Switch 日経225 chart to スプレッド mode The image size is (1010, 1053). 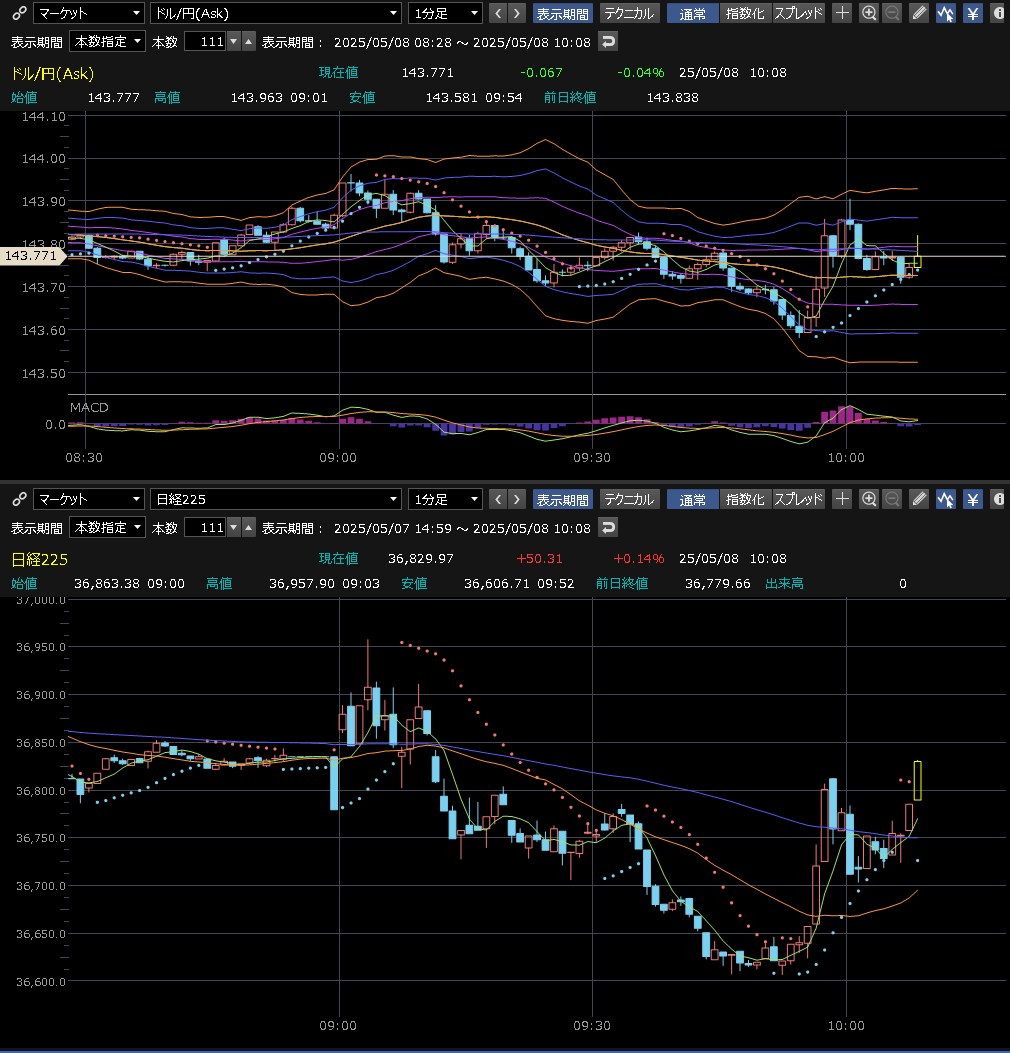coord(798,499)
